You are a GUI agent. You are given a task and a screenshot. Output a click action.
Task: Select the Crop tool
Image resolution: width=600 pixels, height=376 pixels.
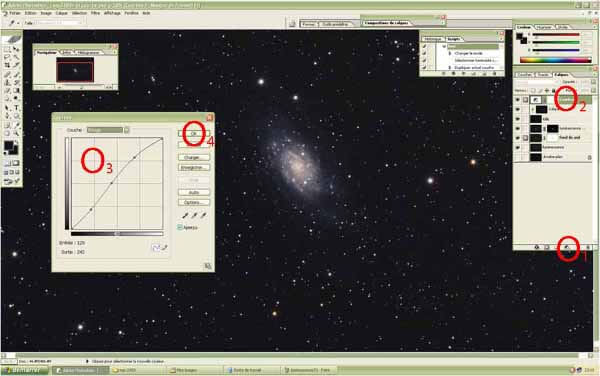click(7, 65)
